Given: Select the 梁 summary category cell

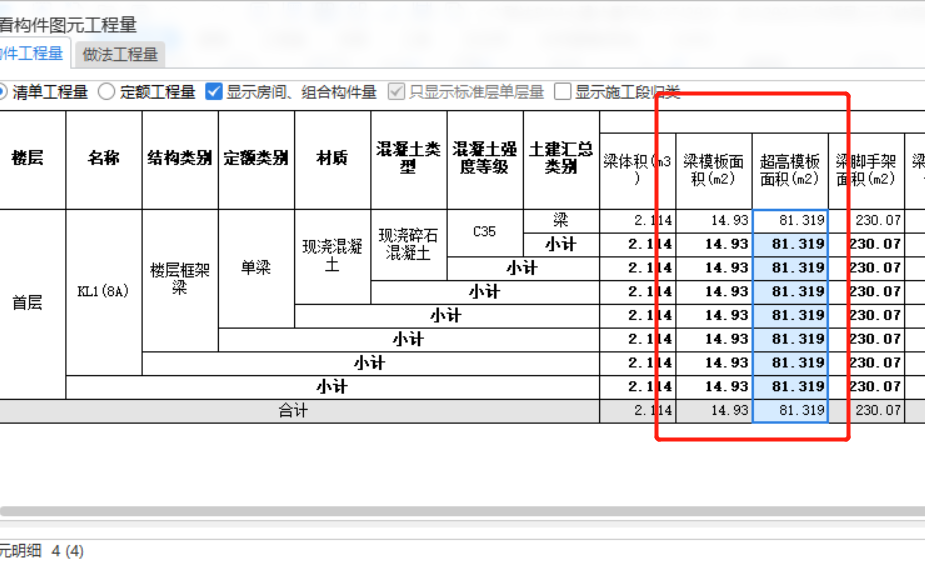Looking at the screenshot, I should (x=561, y=221).
